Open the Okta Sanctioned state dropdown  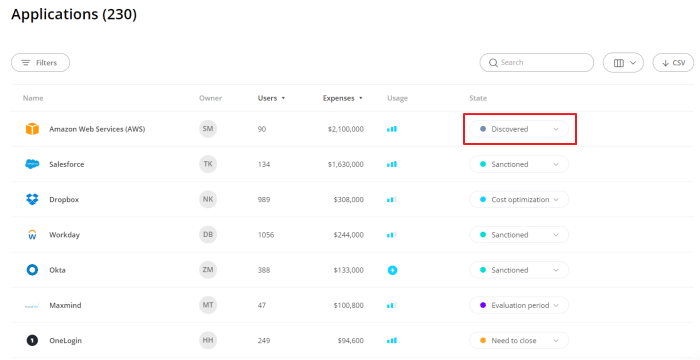519,270
